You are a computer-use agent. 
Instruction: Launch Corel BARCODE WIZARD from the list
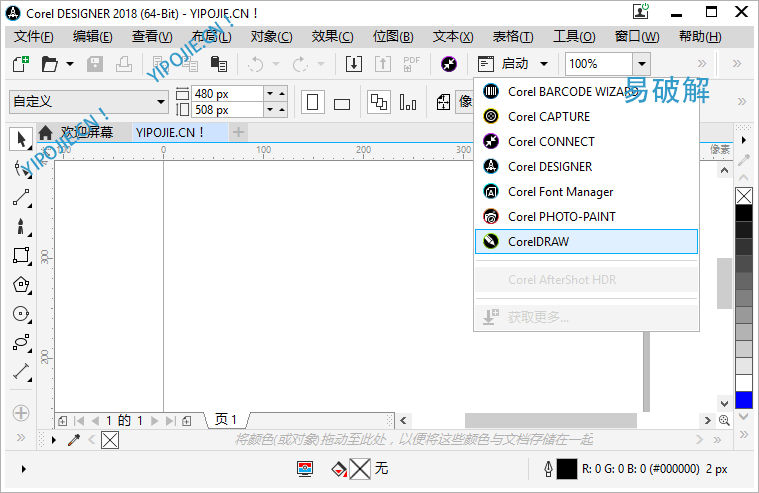pos(586,92)
